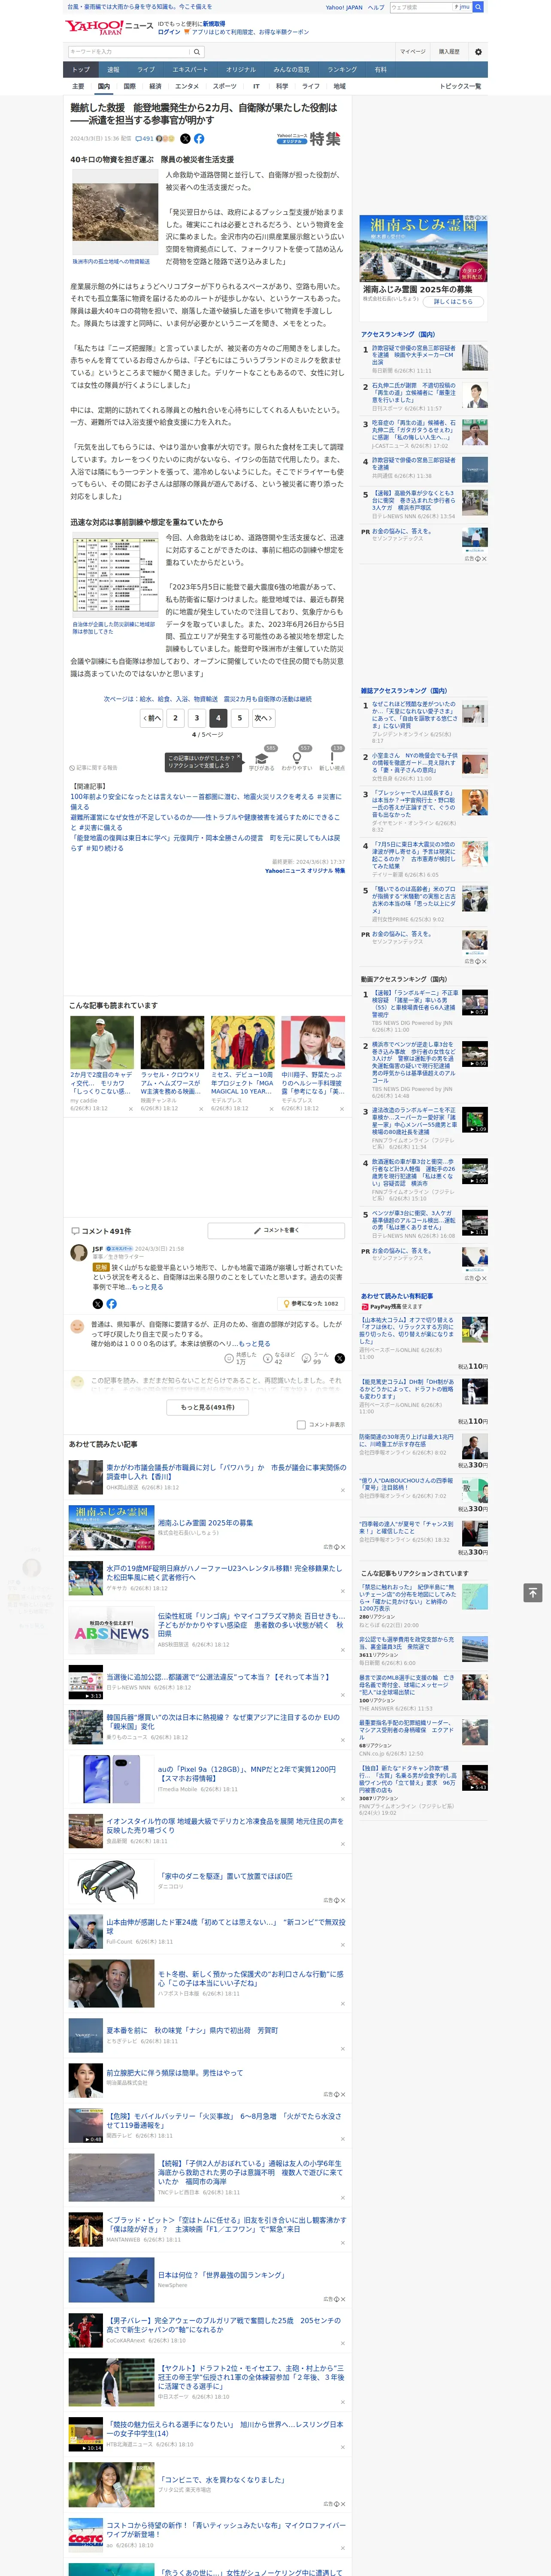Image resolution: width=551 pixels, height=2576 pixels.
Task: Share JSF comment on X
Action: (97, 1303)
